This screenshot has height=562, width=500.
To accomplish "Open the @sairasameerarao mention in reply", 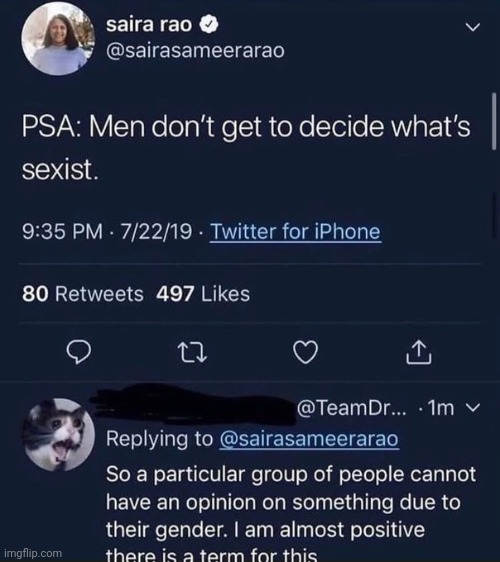I will pyautogui.click(x=309, y=439).
